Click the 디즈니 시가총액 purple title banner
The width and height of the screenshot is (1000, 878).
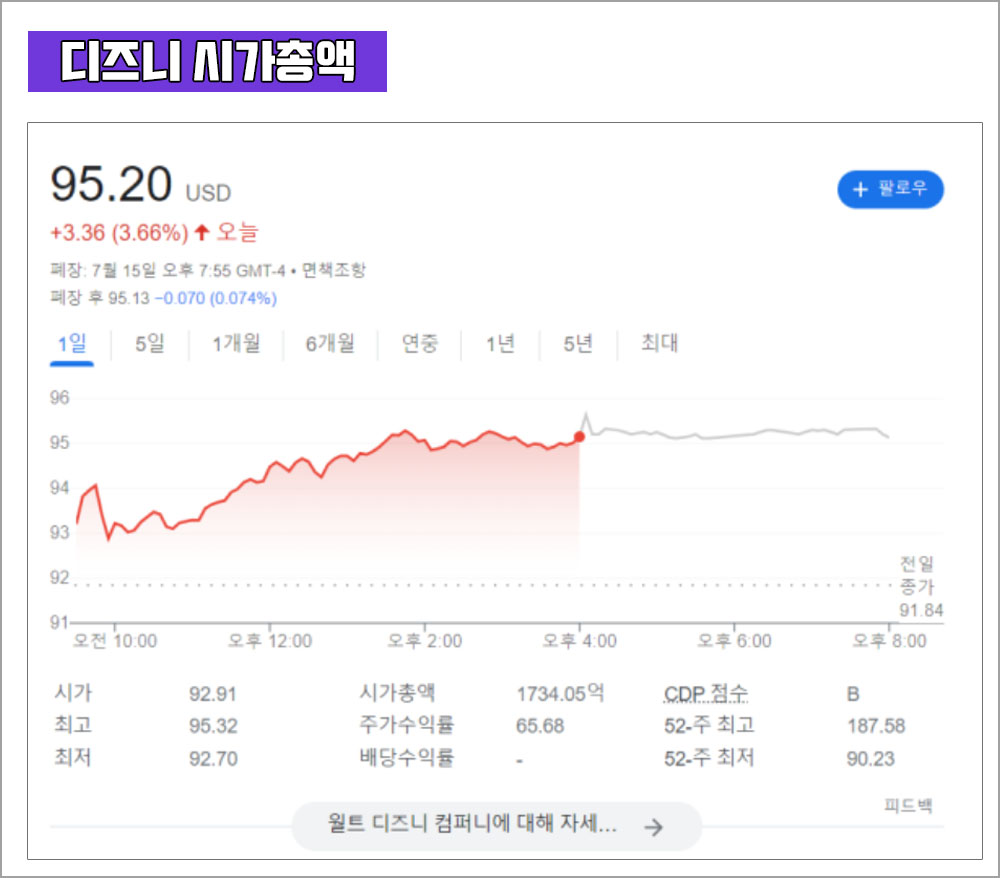pos(207,61)
